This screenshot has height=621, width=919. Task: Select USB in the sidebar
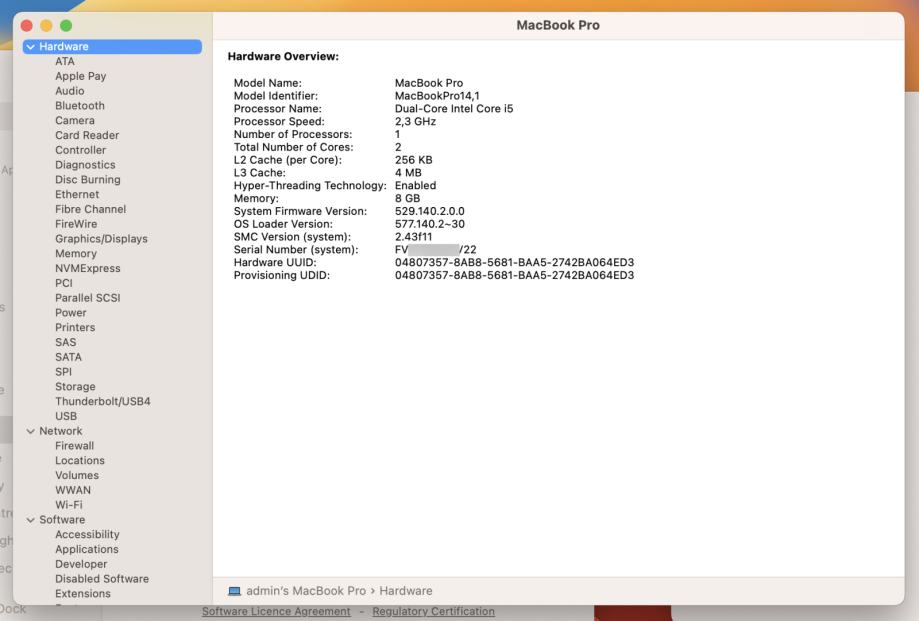pyautogui.click(x=66, y=416)
